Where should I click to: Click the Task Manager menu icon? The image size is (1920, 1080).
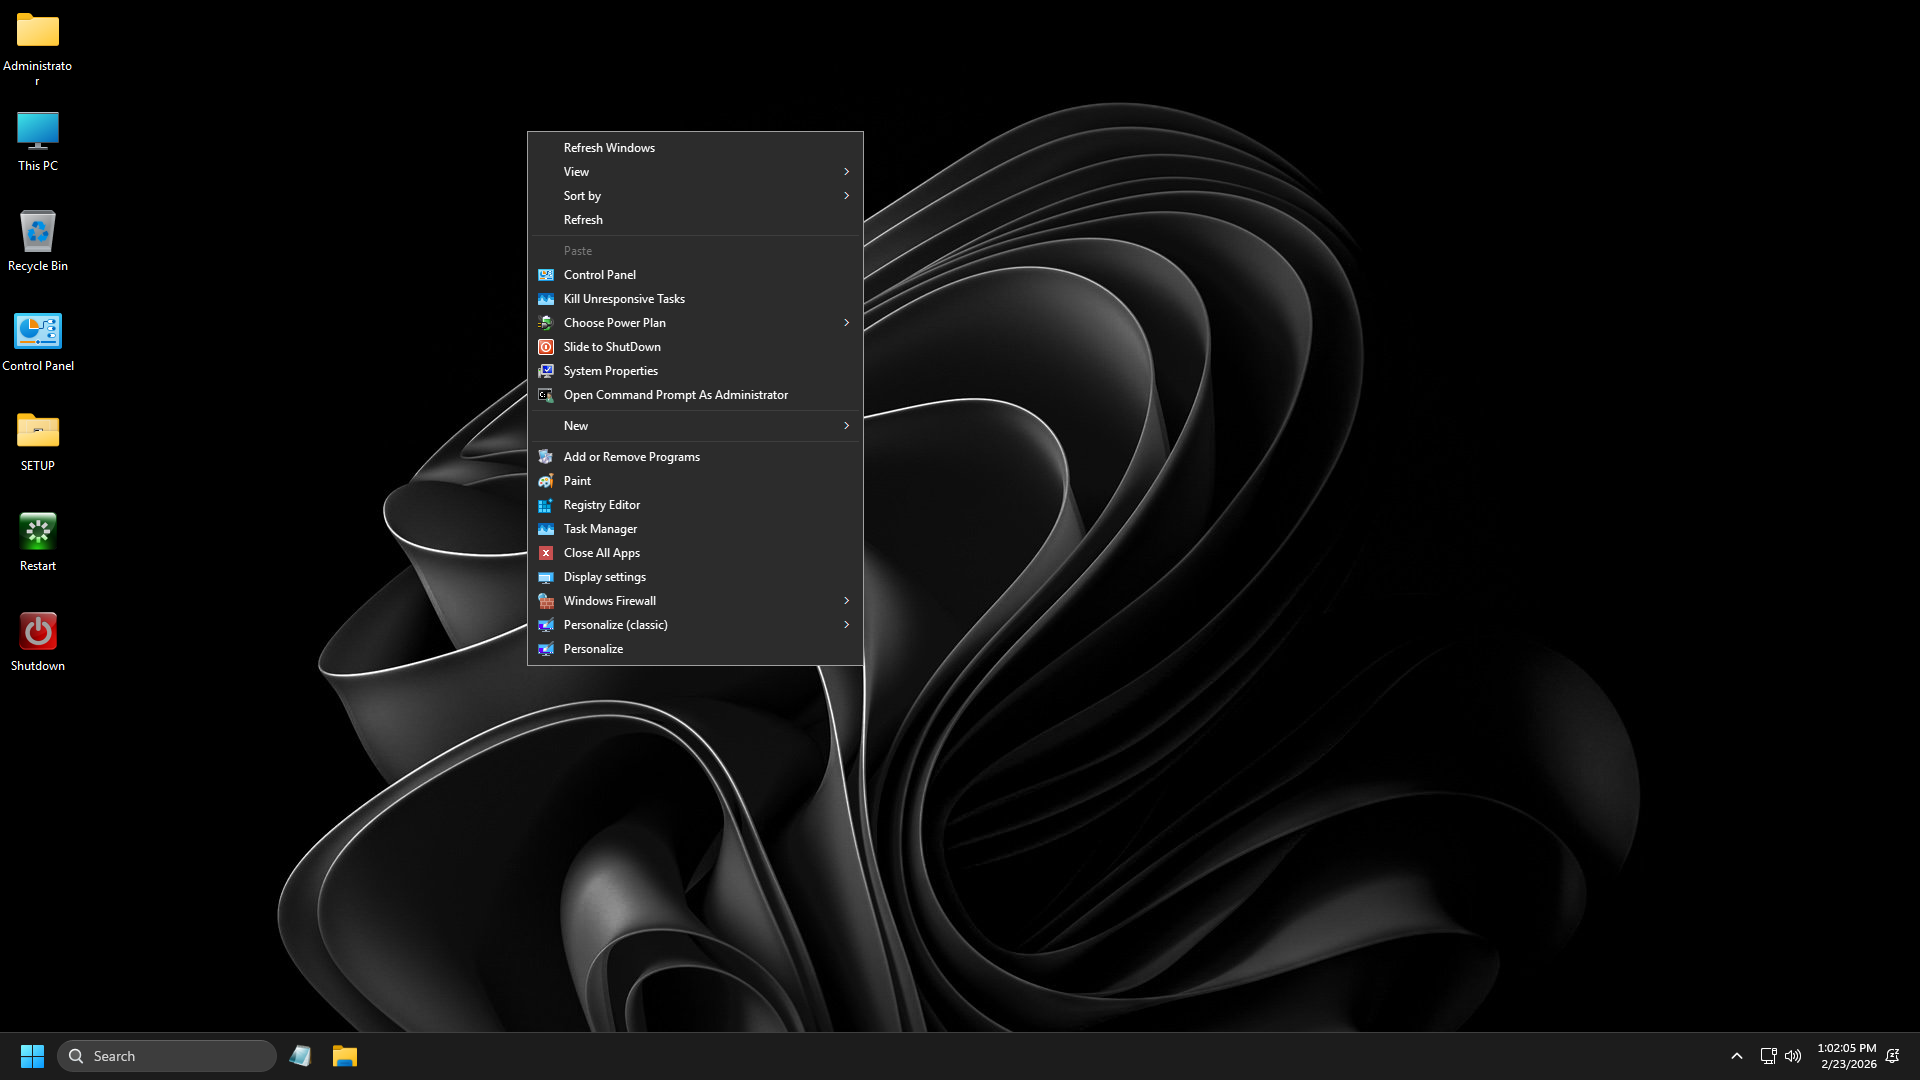(x=546, y=529)
